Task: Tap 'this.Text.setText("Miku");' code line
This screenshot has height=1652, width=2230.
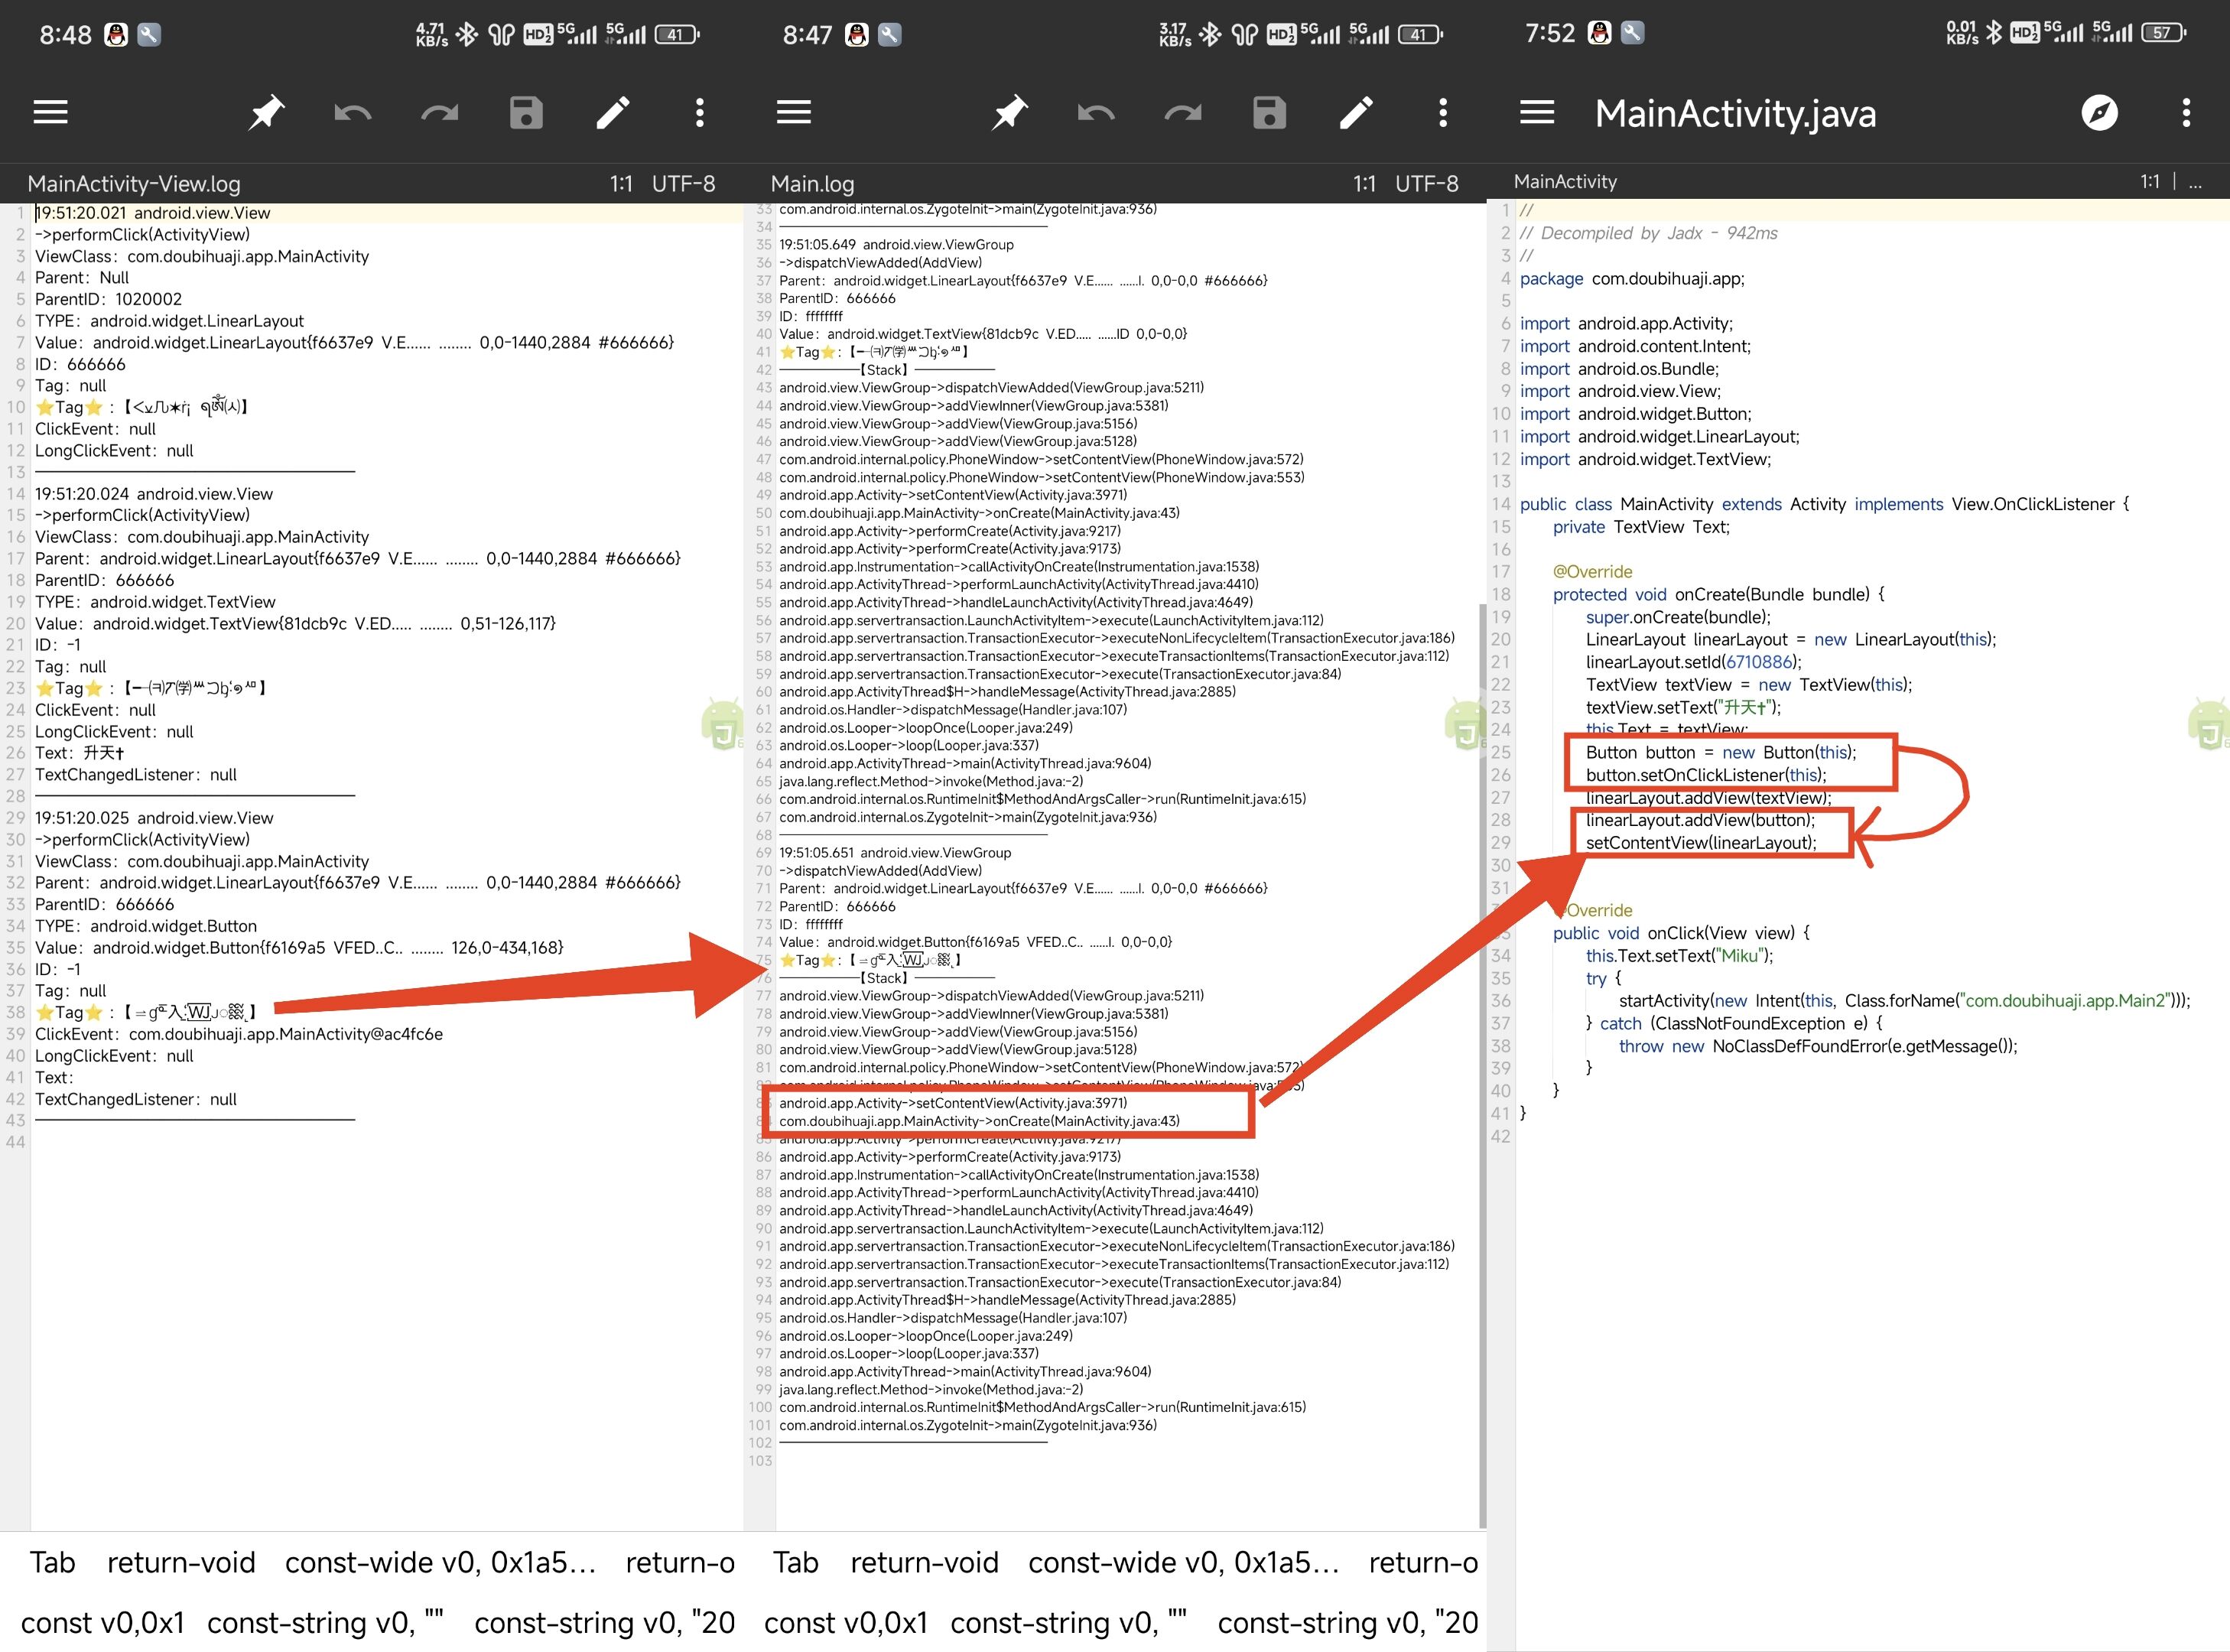Action: (x=1679, y=956)
